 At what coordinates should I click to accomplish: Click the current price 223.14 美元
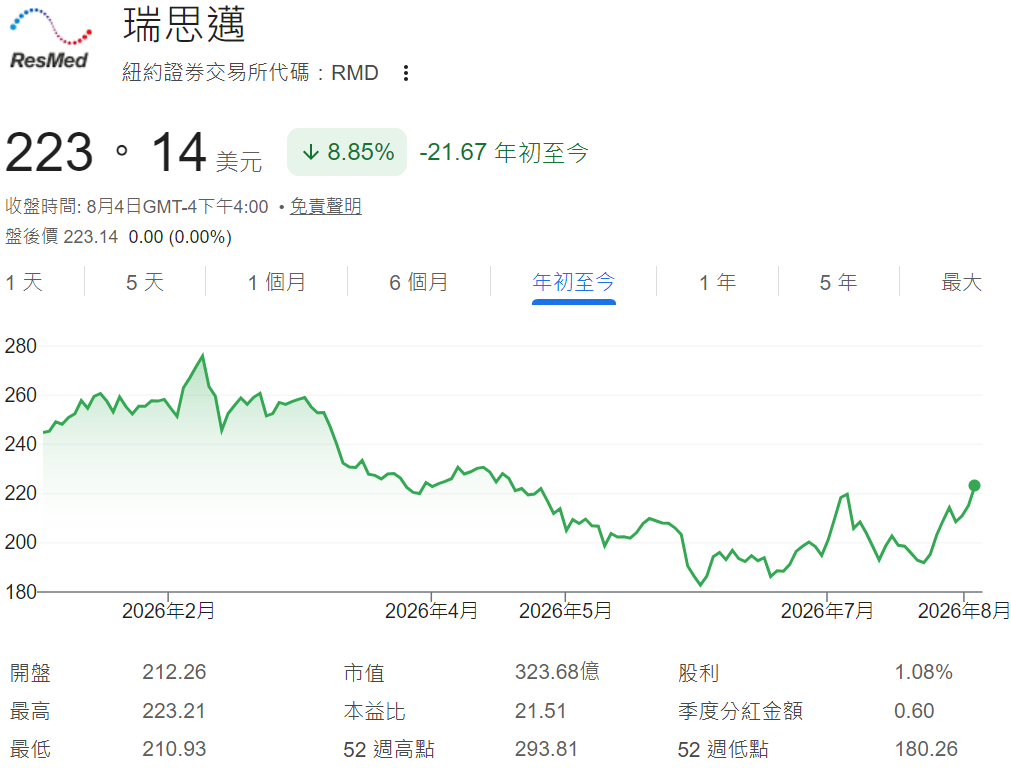click(133, 153)
